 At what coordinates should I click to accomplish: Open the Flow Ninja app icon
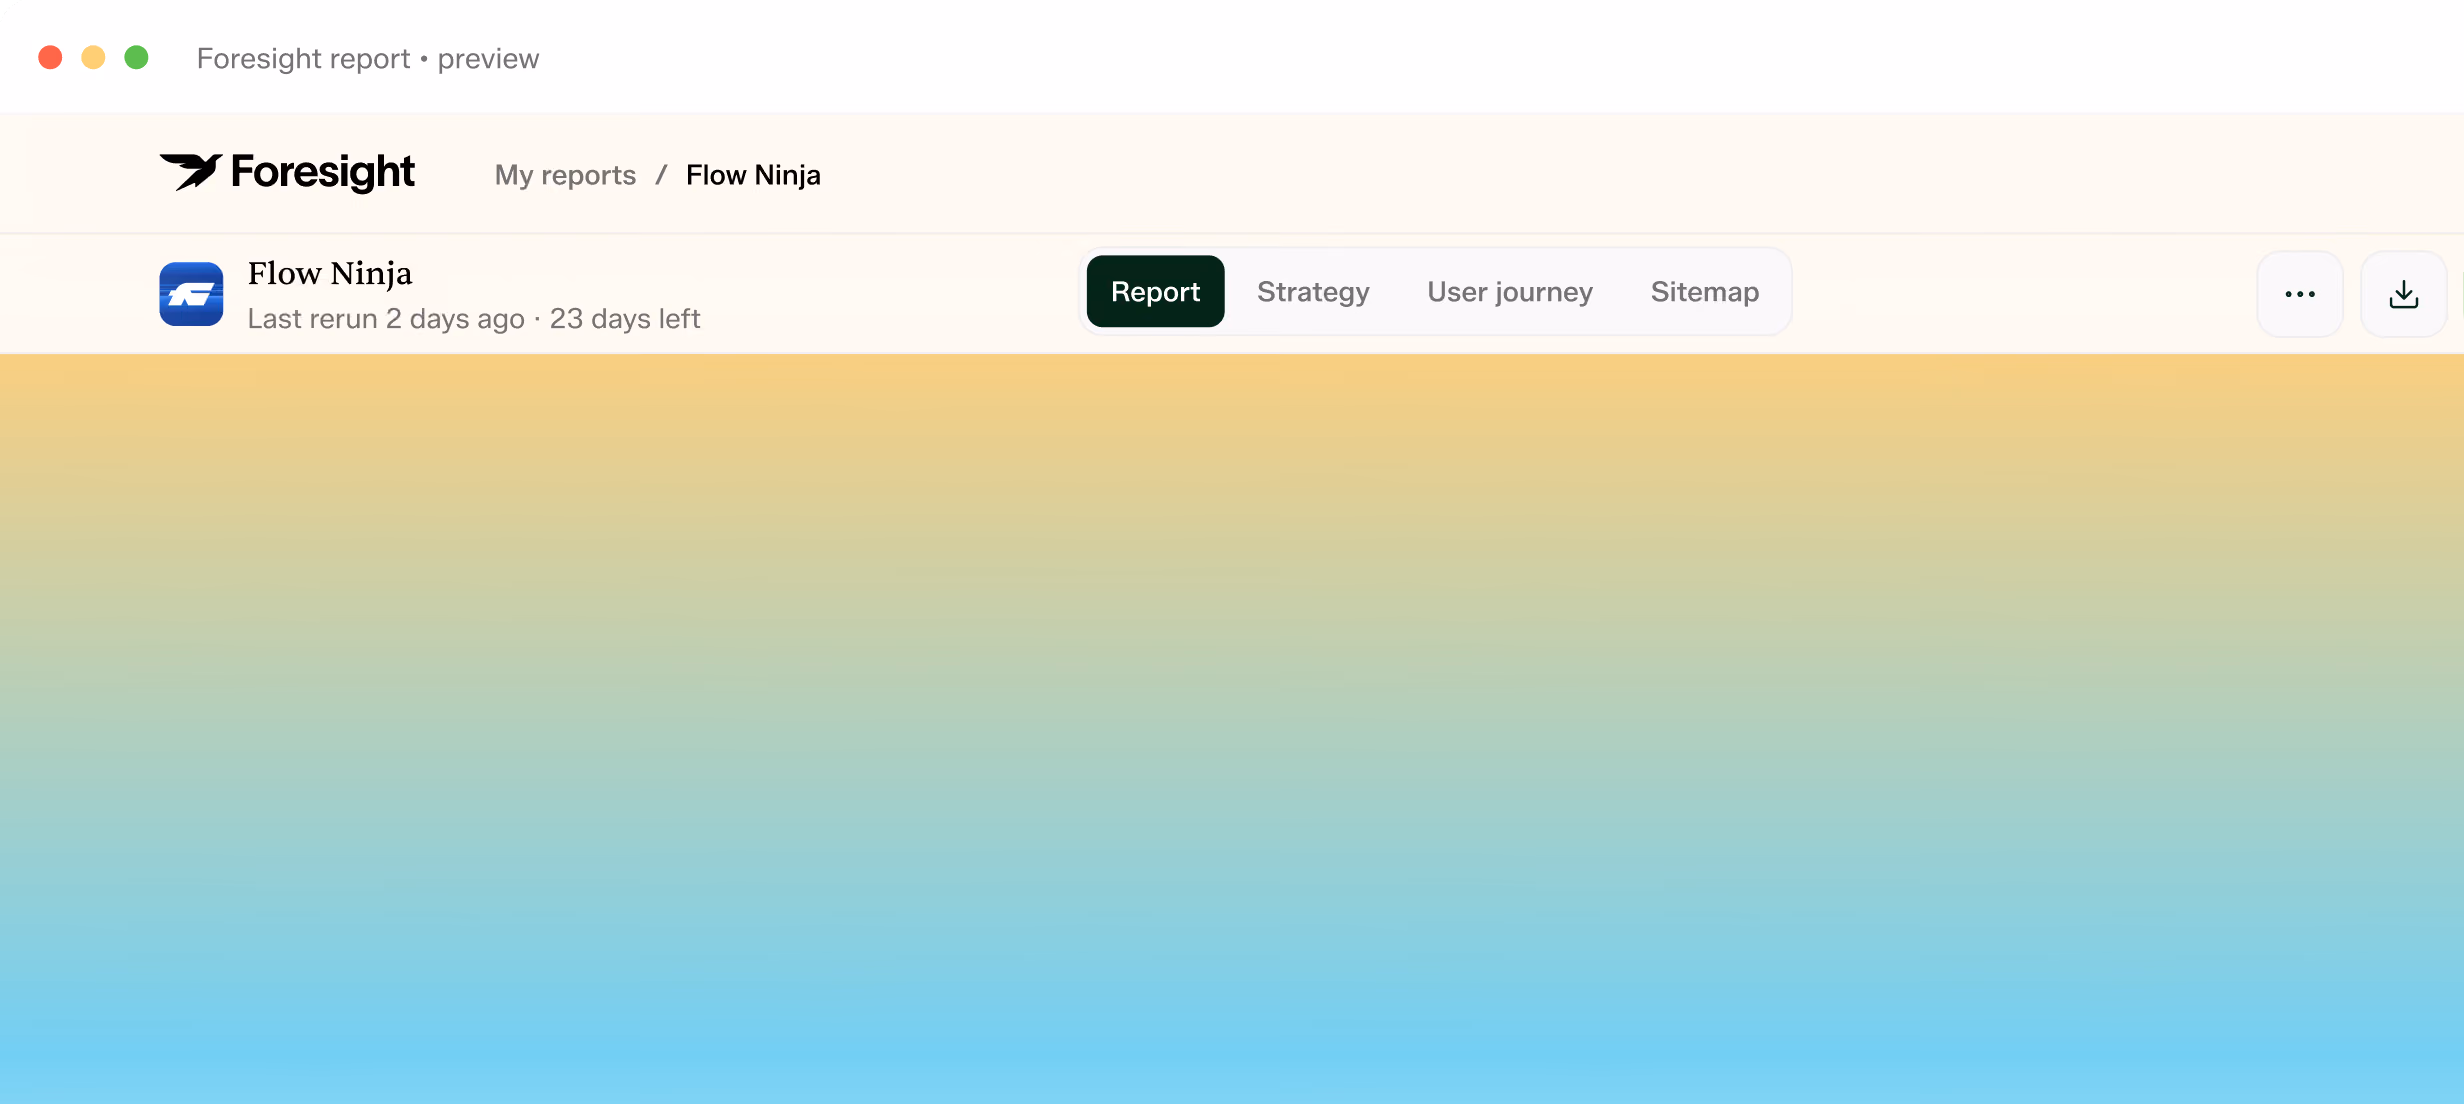click(191, 294)
